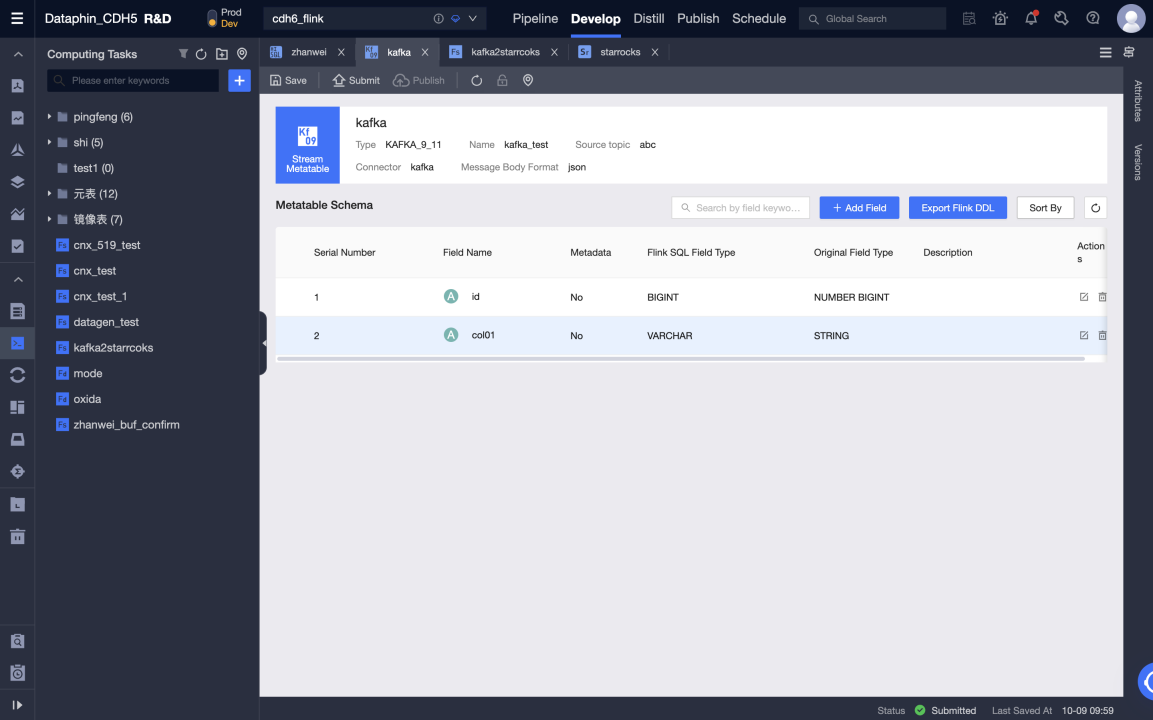Click the Save icon in the toolbar
Image resolution: width=1153 pixels, height=720 pixels.
[275, 80]
